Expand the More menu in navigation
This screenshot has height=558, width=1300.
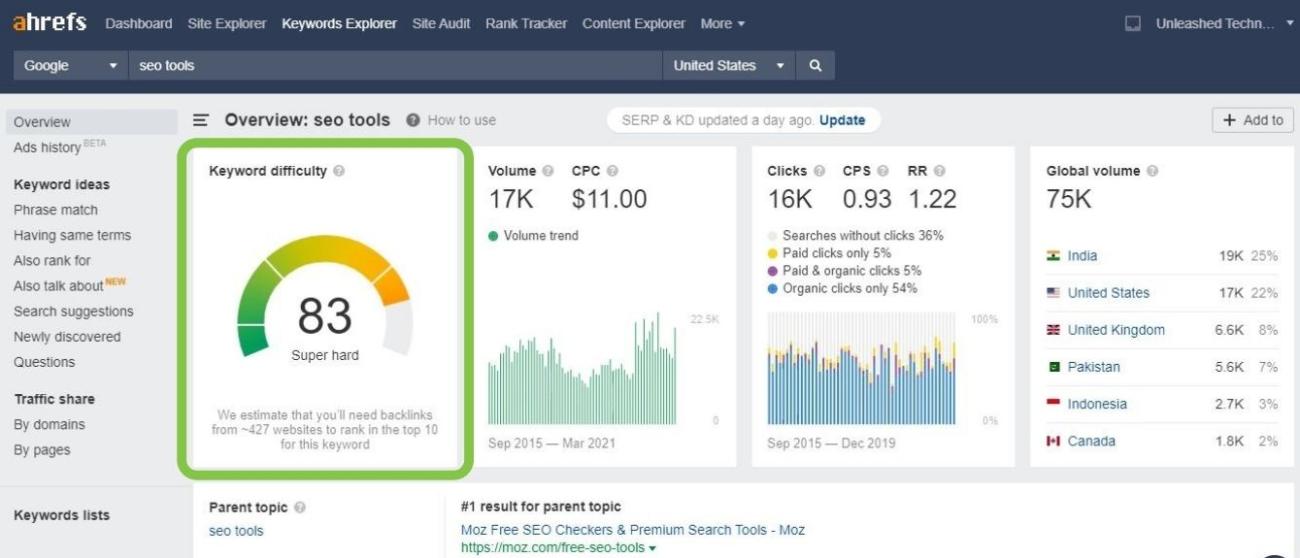[722, 23]
